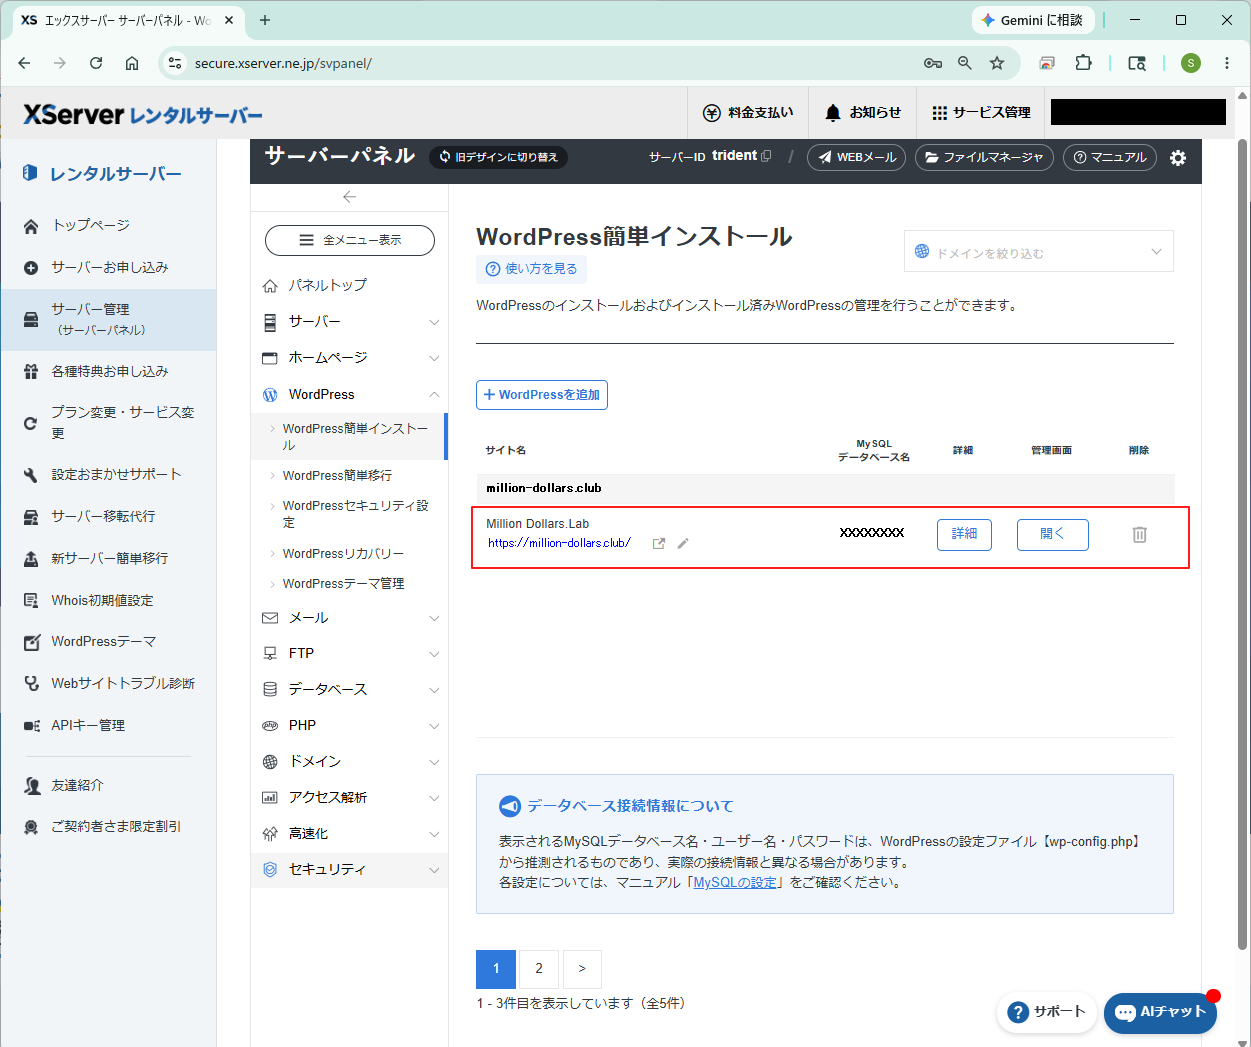This screenshot has width=1251, height=1047.
Task: Expand the ホームページ menu section
Action: [350, 358]
